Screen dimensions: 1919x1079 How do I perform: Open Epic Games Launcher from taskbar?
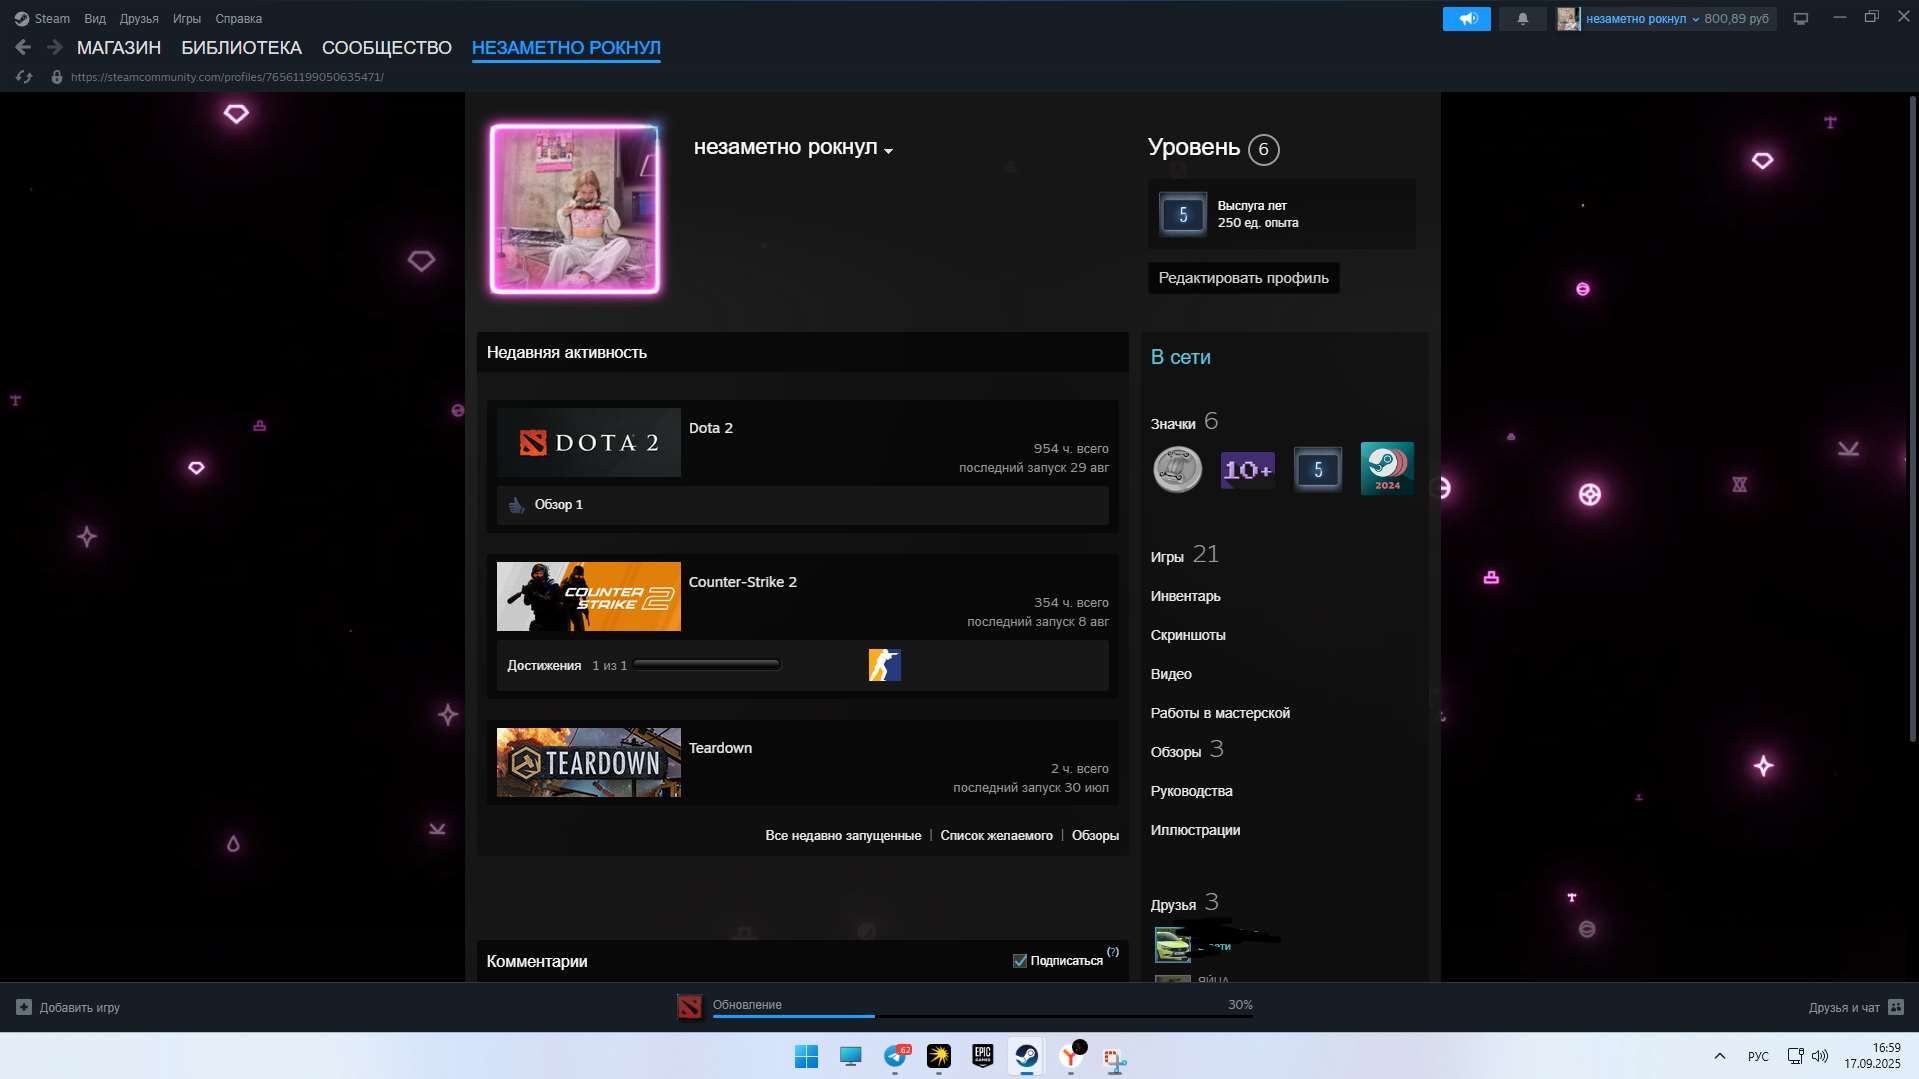(982, 1056)
